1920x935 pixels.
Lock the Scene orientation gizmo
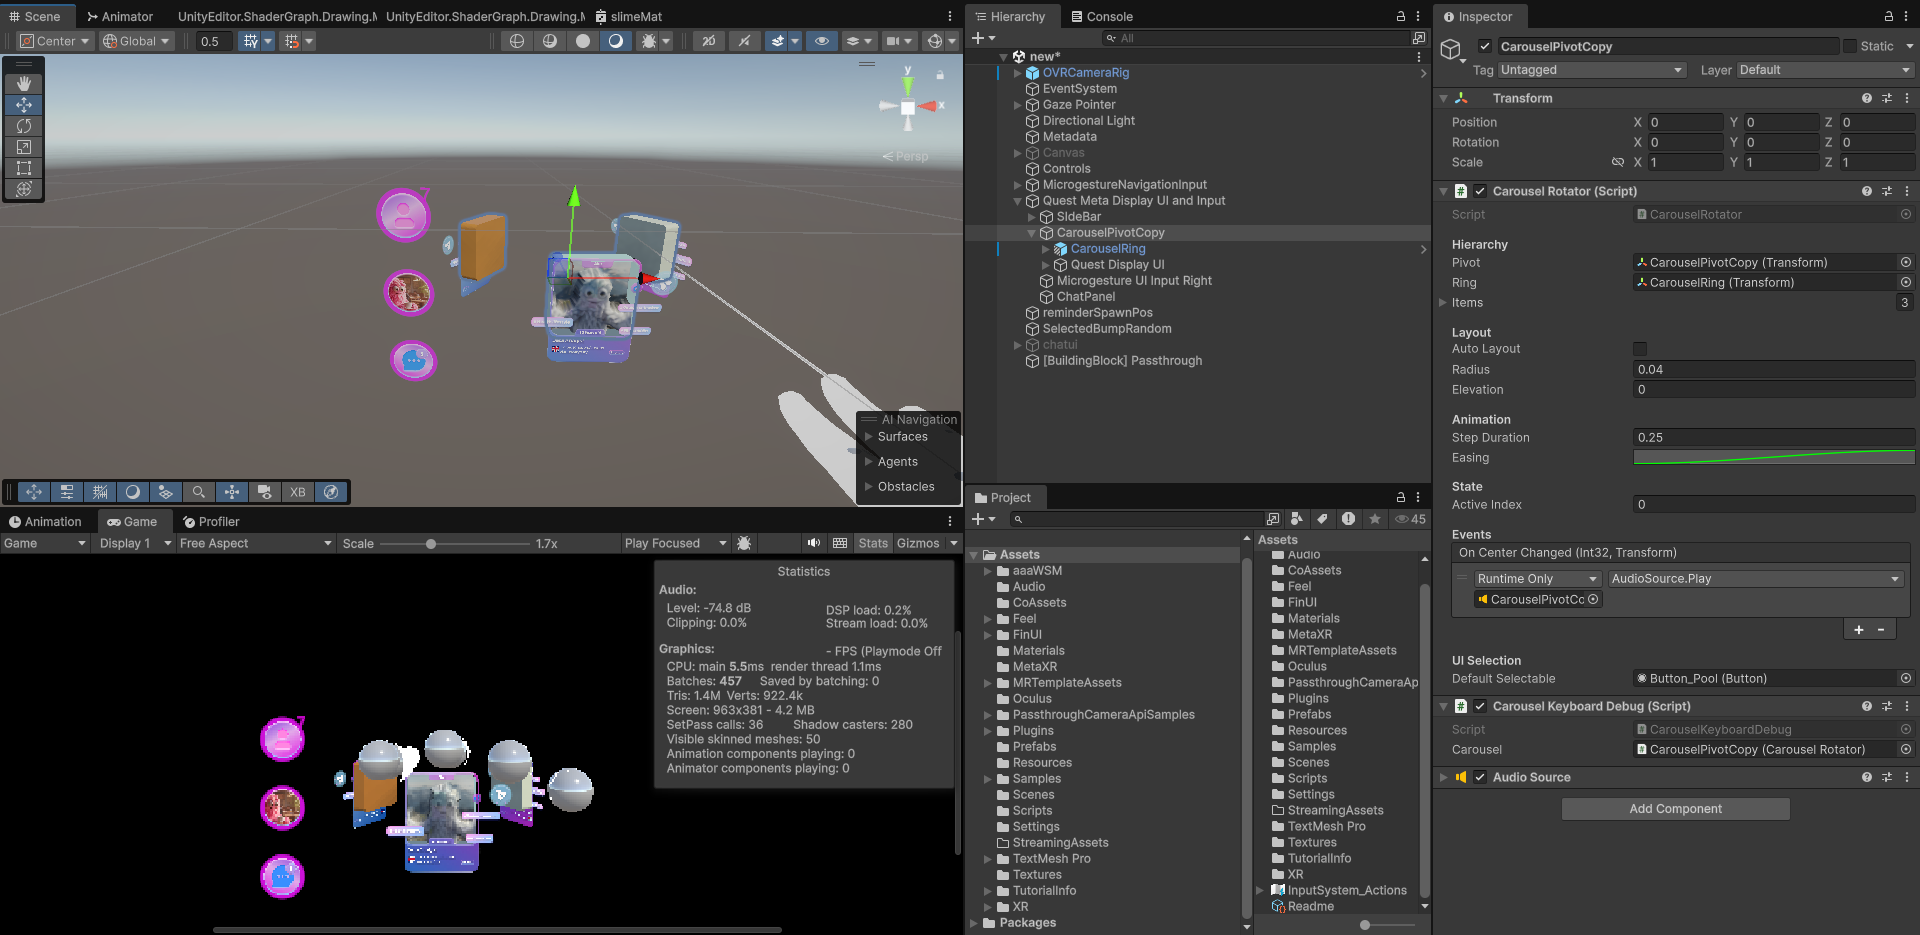(940, 75)
